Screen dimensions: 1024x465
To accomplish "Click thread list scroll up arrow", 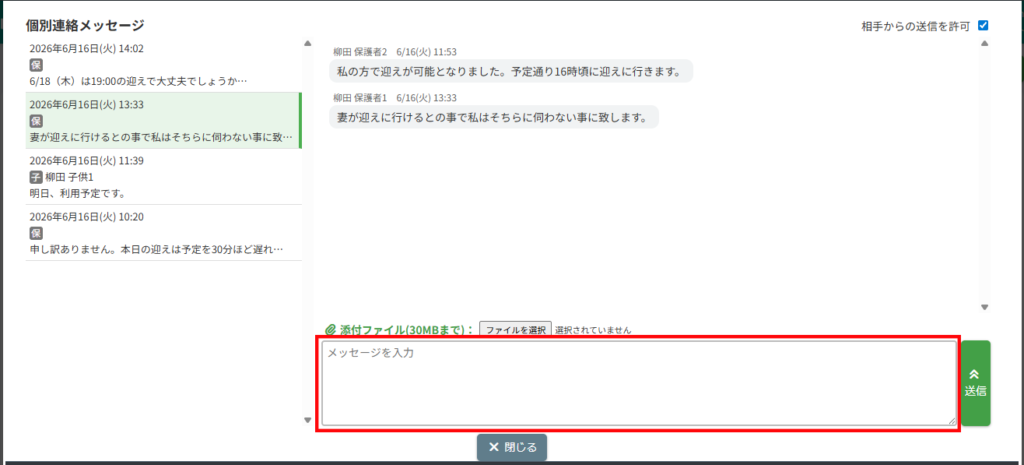I will coord(308,44).
